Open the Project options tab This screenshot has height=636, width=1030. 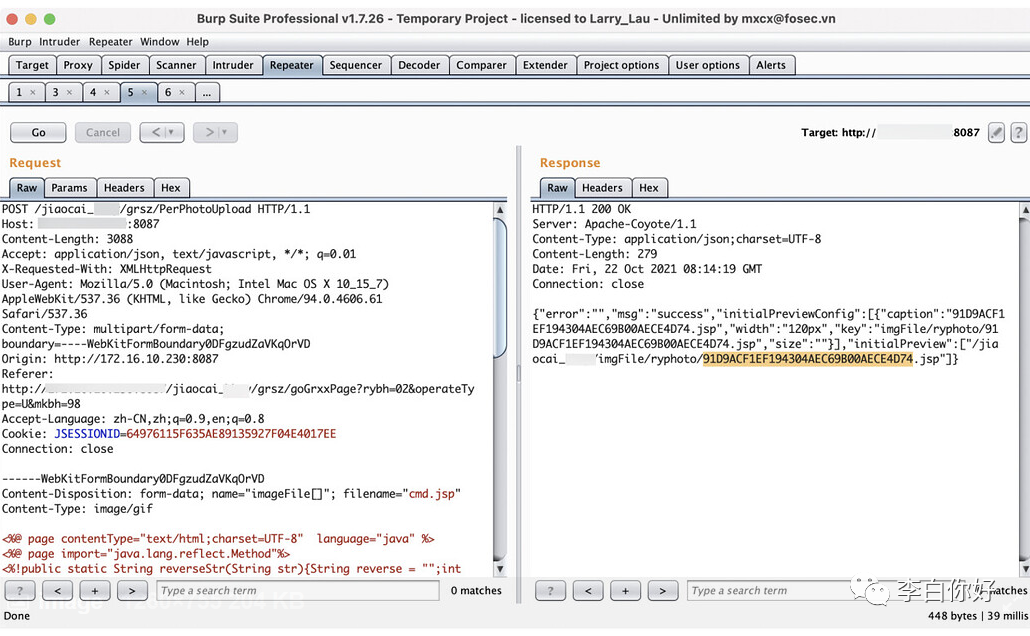[x=621, y=65]
